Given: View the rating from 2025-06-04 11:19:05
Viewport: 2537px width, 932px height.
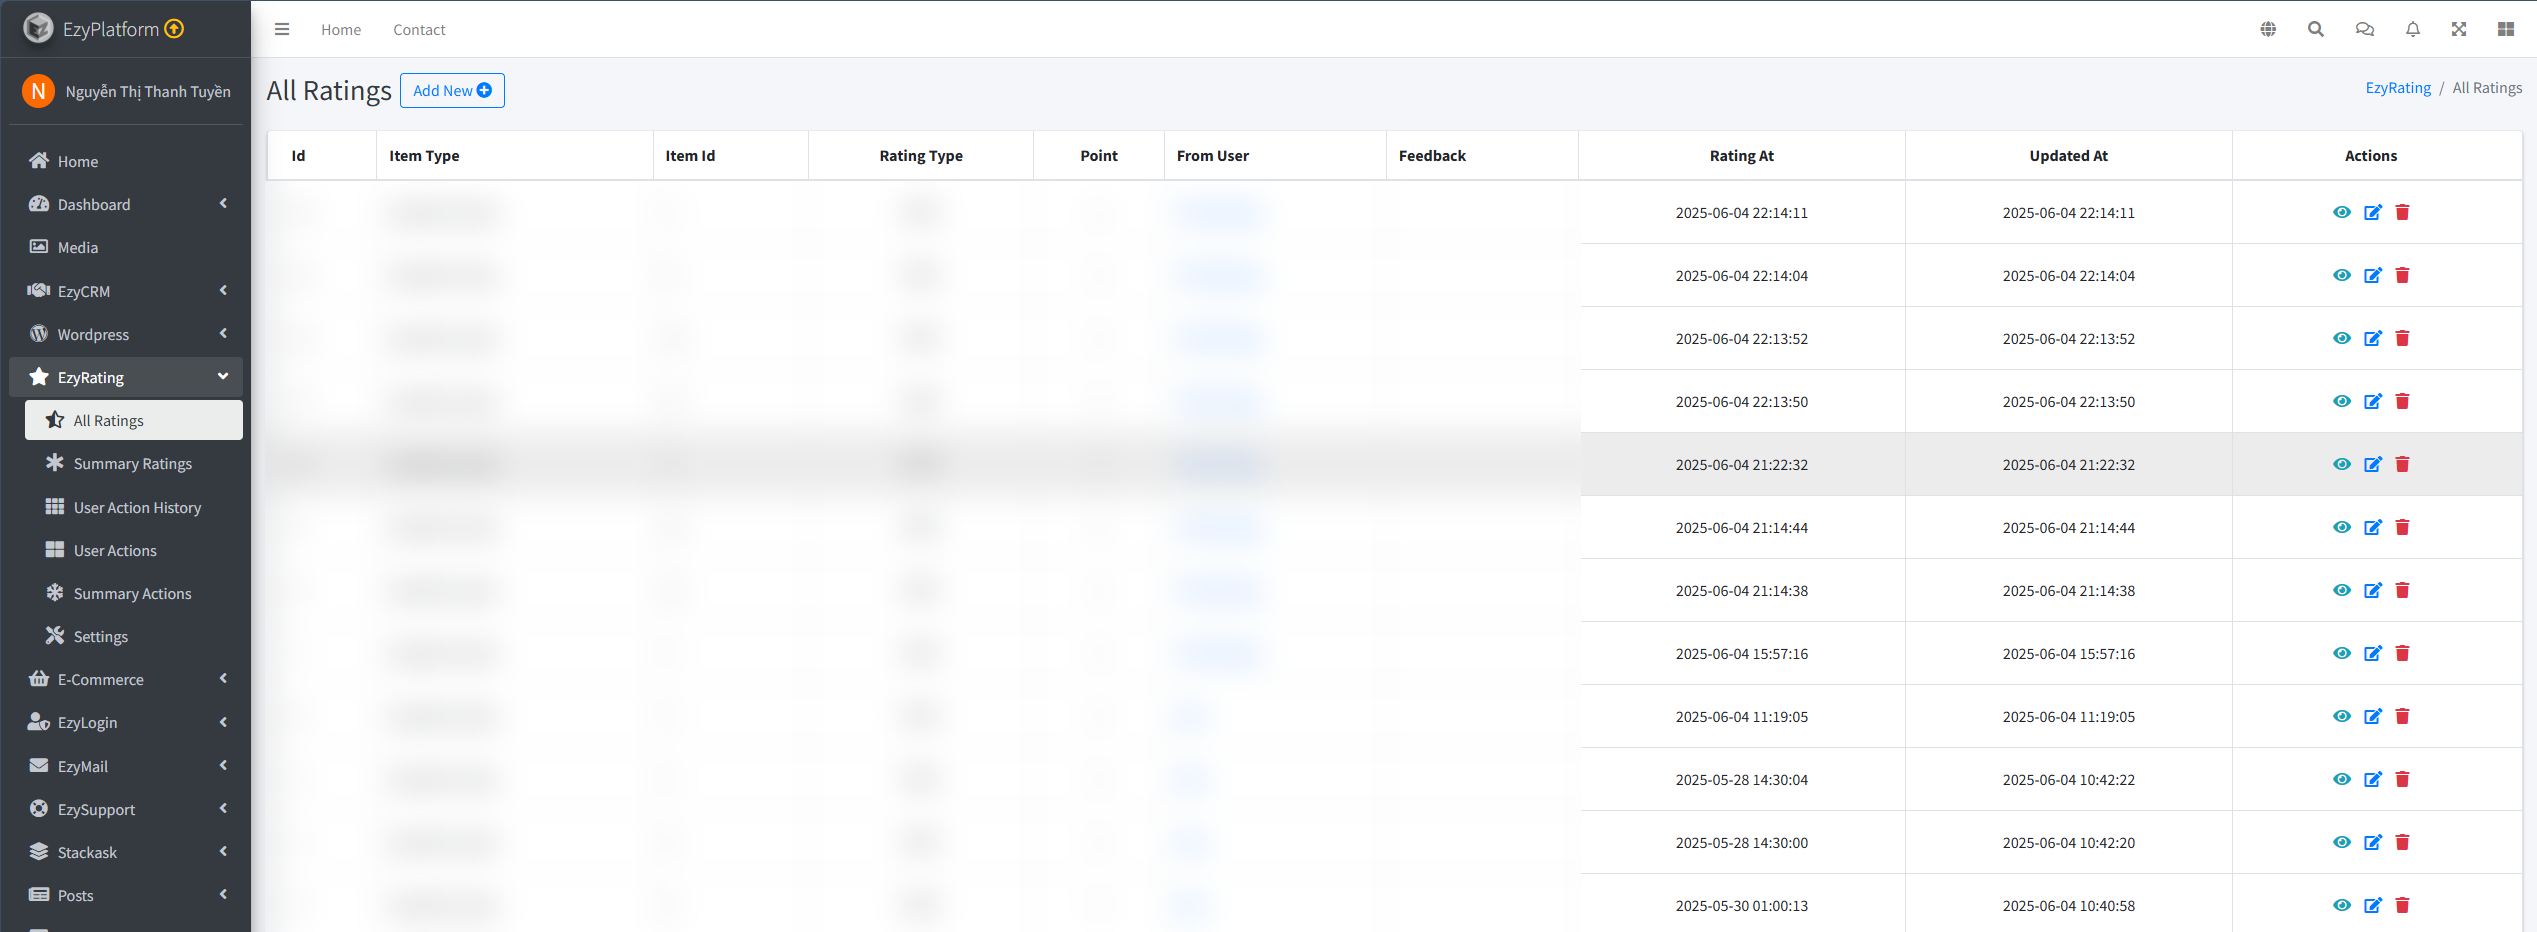Looking at the screenshot, I should point(2341,716).
